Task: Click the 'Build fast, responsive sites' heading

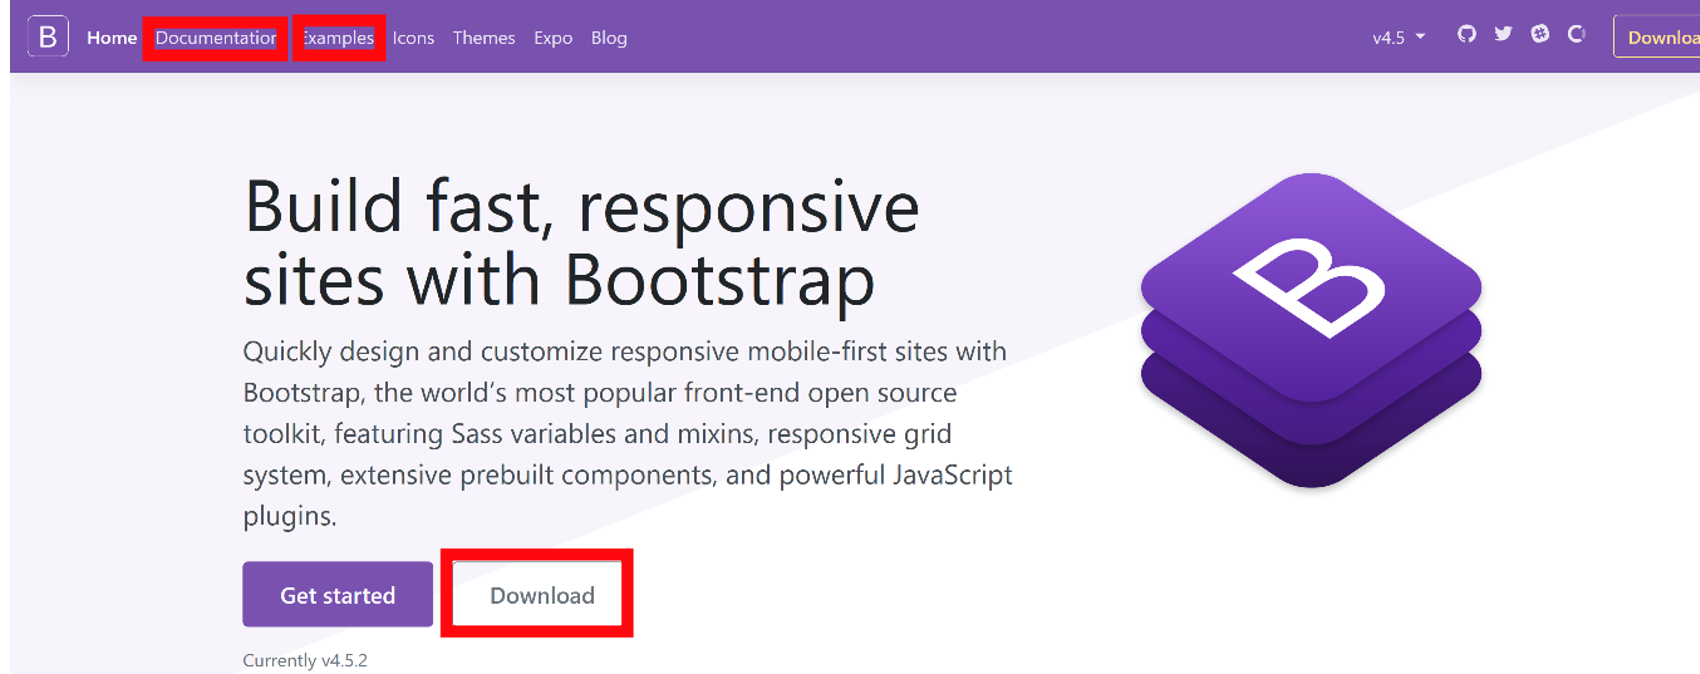Action: (581, 243)
